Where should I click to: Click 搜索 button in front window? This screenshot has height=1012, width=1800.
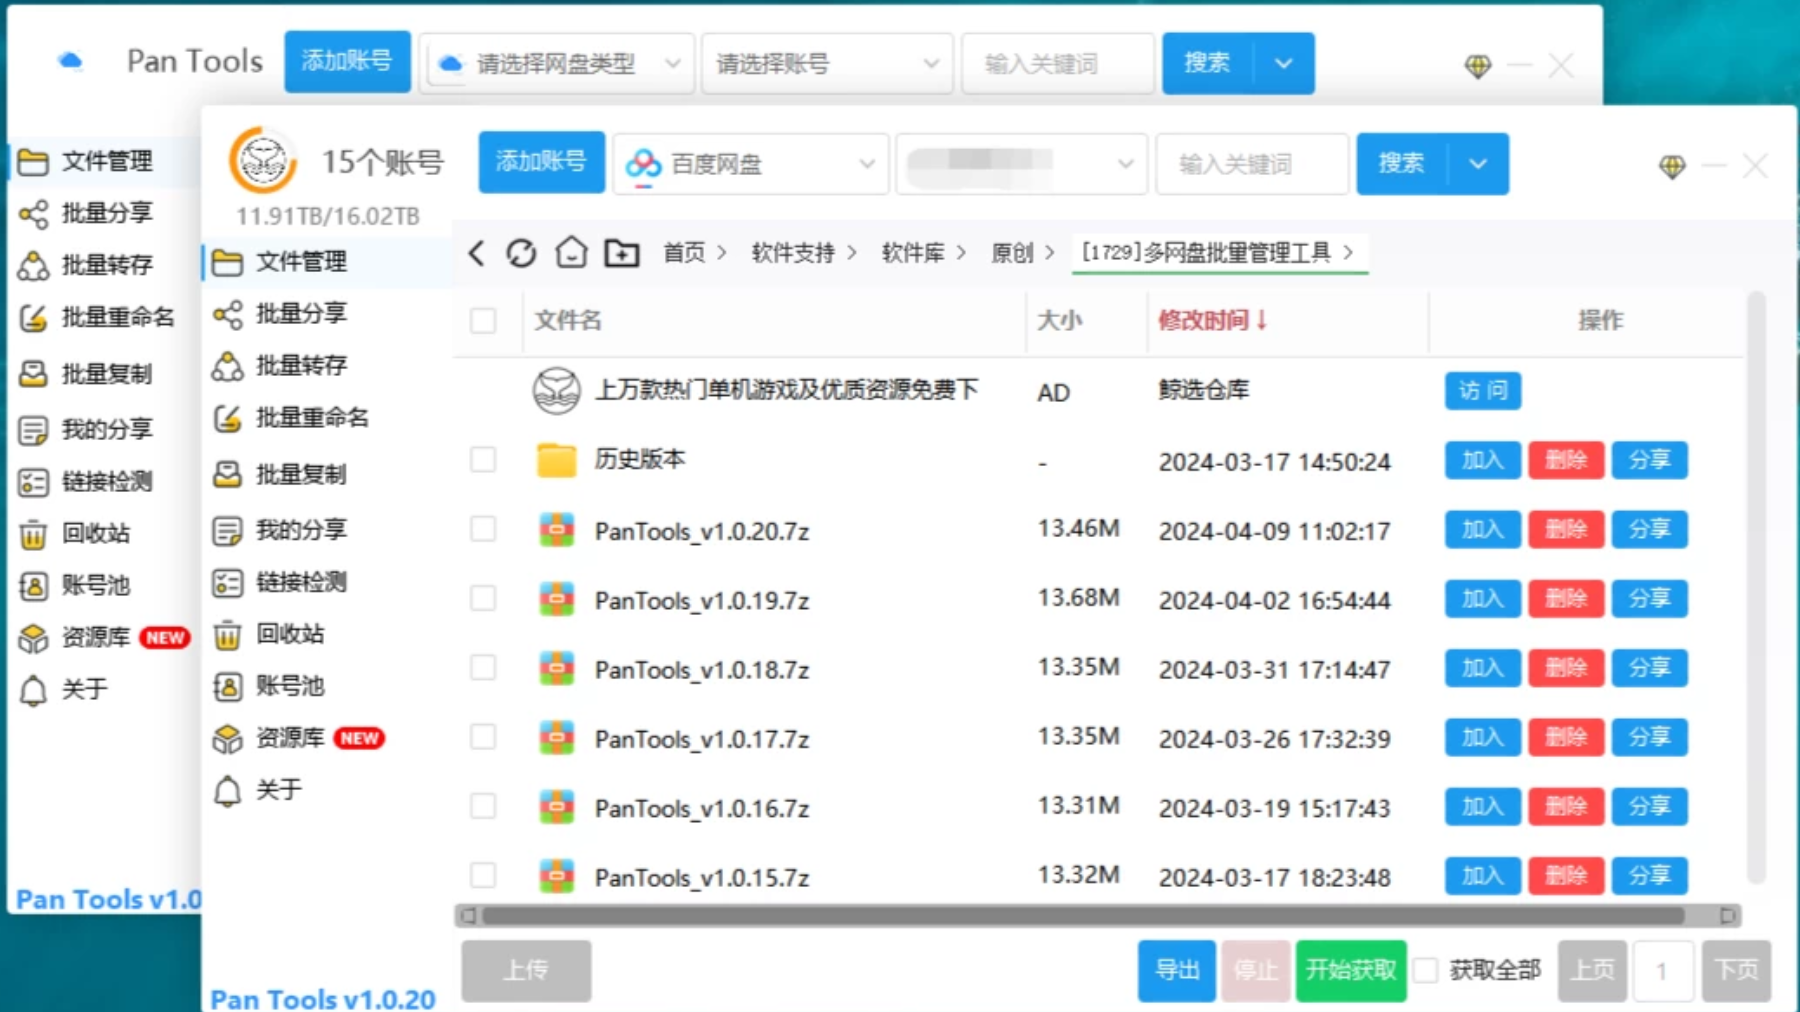click(1401, 164)
